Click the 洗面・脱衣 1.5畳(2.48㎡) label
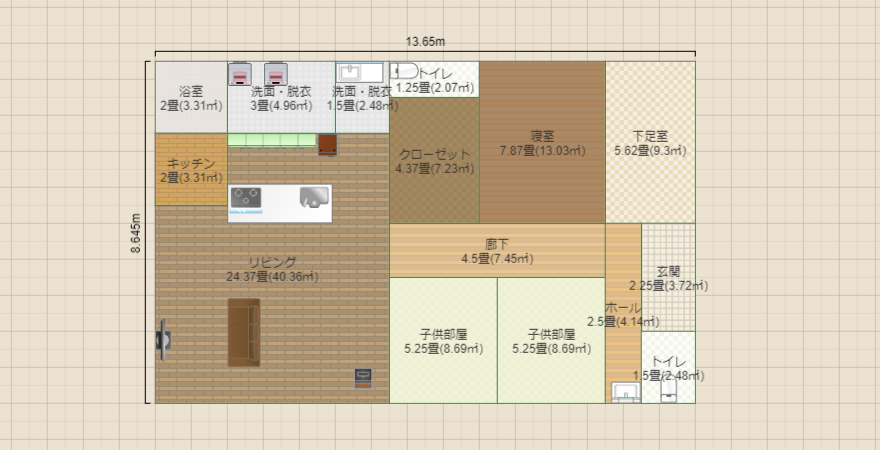Viewport: 880px width, 450px height. click(361, 98)
